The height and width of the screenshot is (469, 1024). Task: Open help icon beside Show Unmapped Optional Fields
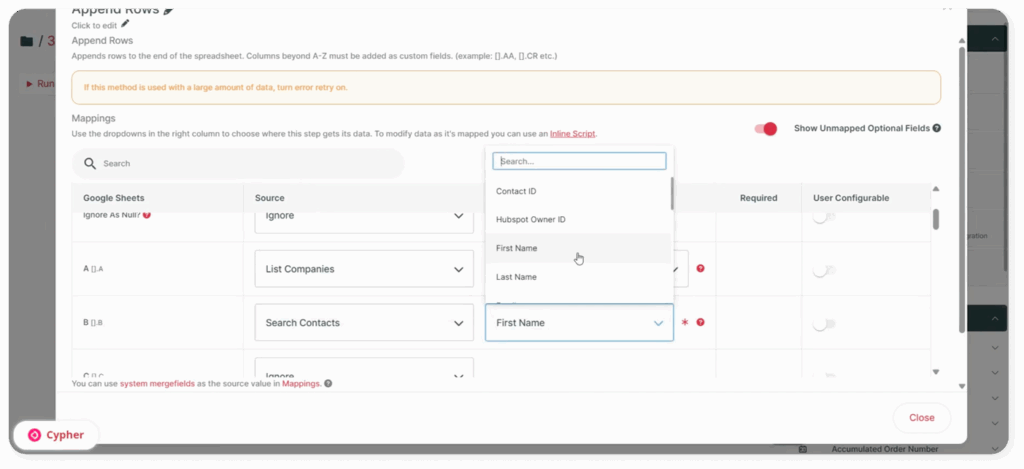click(936, 129)
